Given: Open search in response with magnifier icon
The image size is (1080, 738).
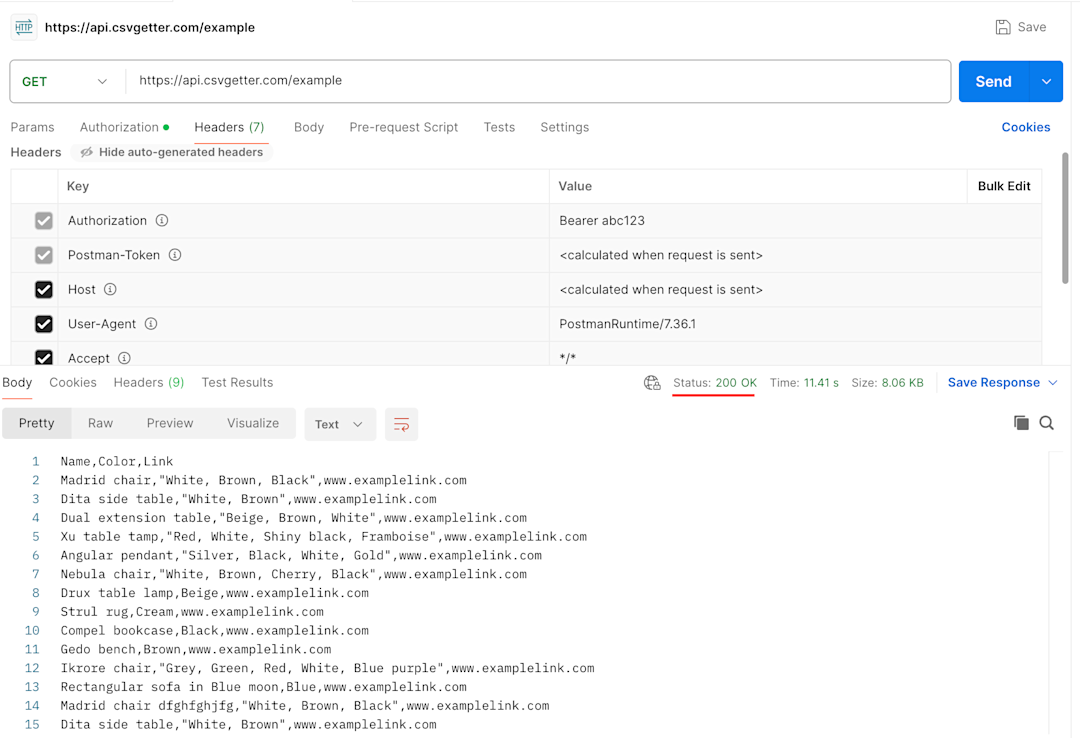Looking at the screenshot, I should 1046,423.
